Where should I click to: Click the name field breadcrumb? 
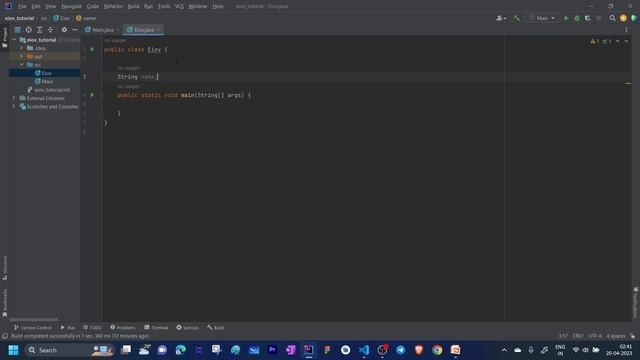pyautogui.click(x=86, y=18)
